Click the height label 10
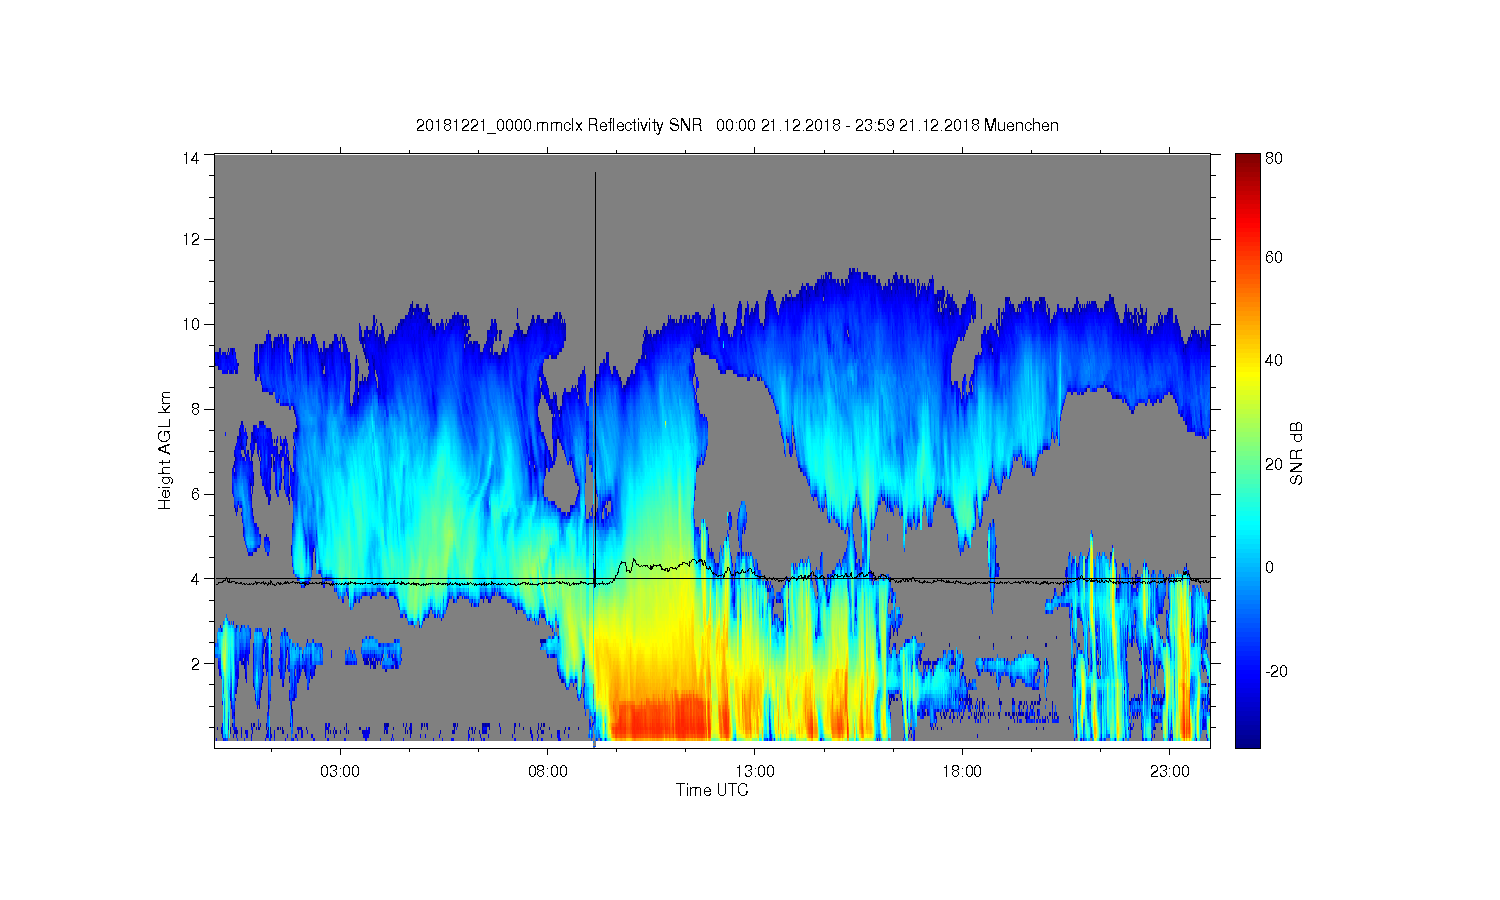1500x900 pixels. coord(192,324)
